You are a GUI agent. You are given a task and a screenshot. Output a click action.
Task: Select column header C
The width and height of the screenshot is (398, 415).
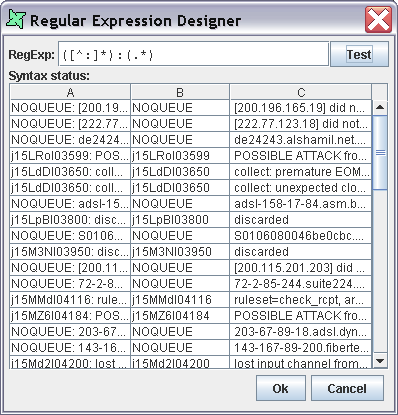tap(301, 92)
